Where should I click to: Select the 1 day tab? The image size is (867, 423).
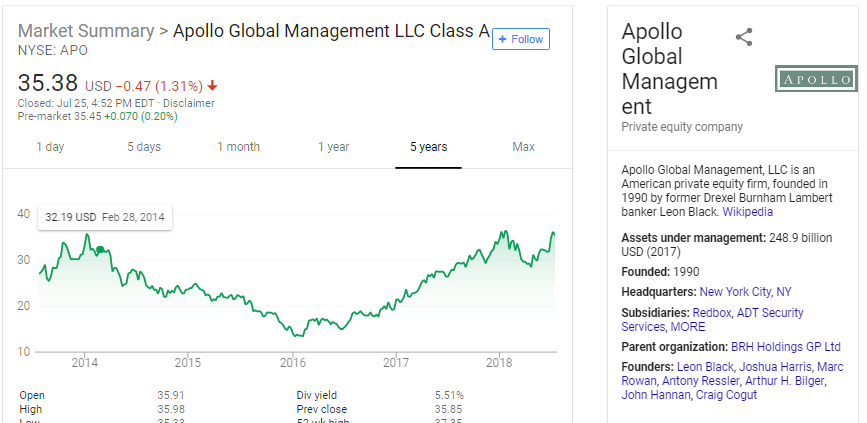[x=50, y=147]
